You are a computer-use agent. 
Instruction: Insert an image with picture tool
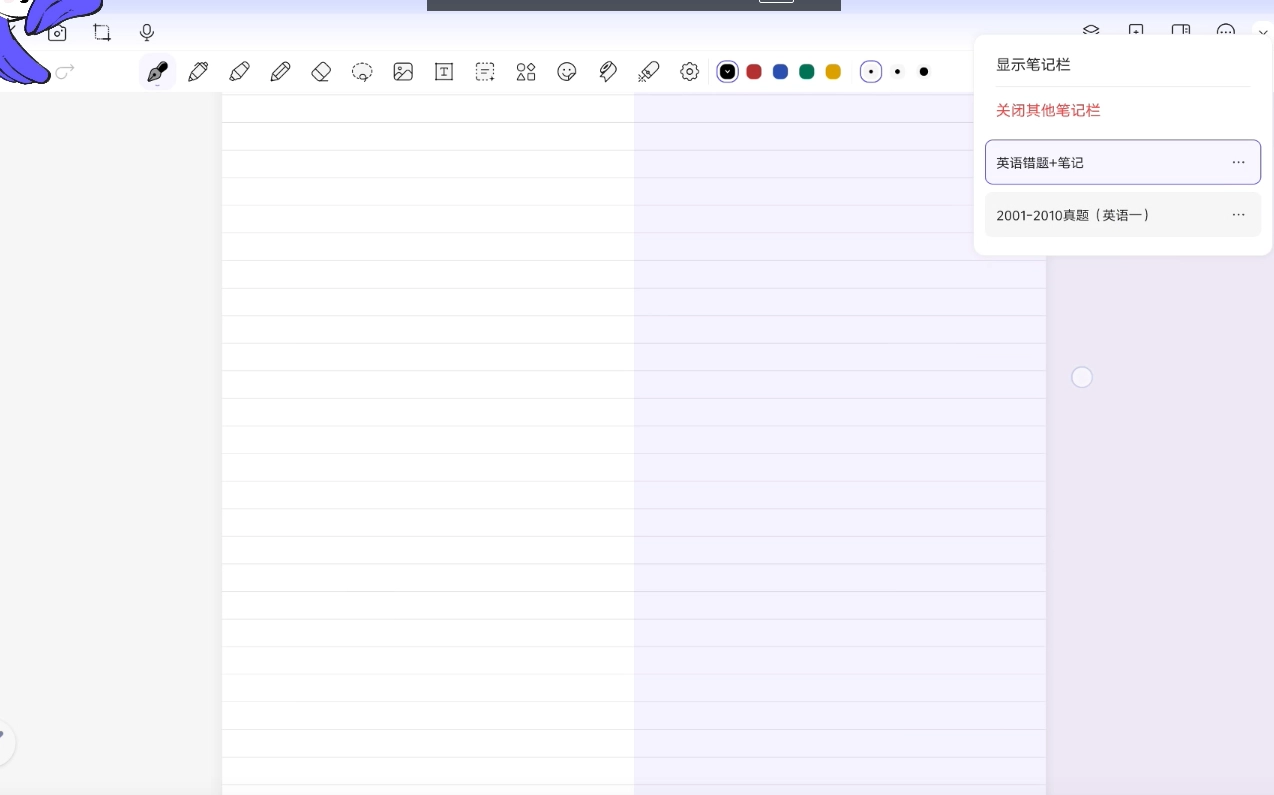403,72
